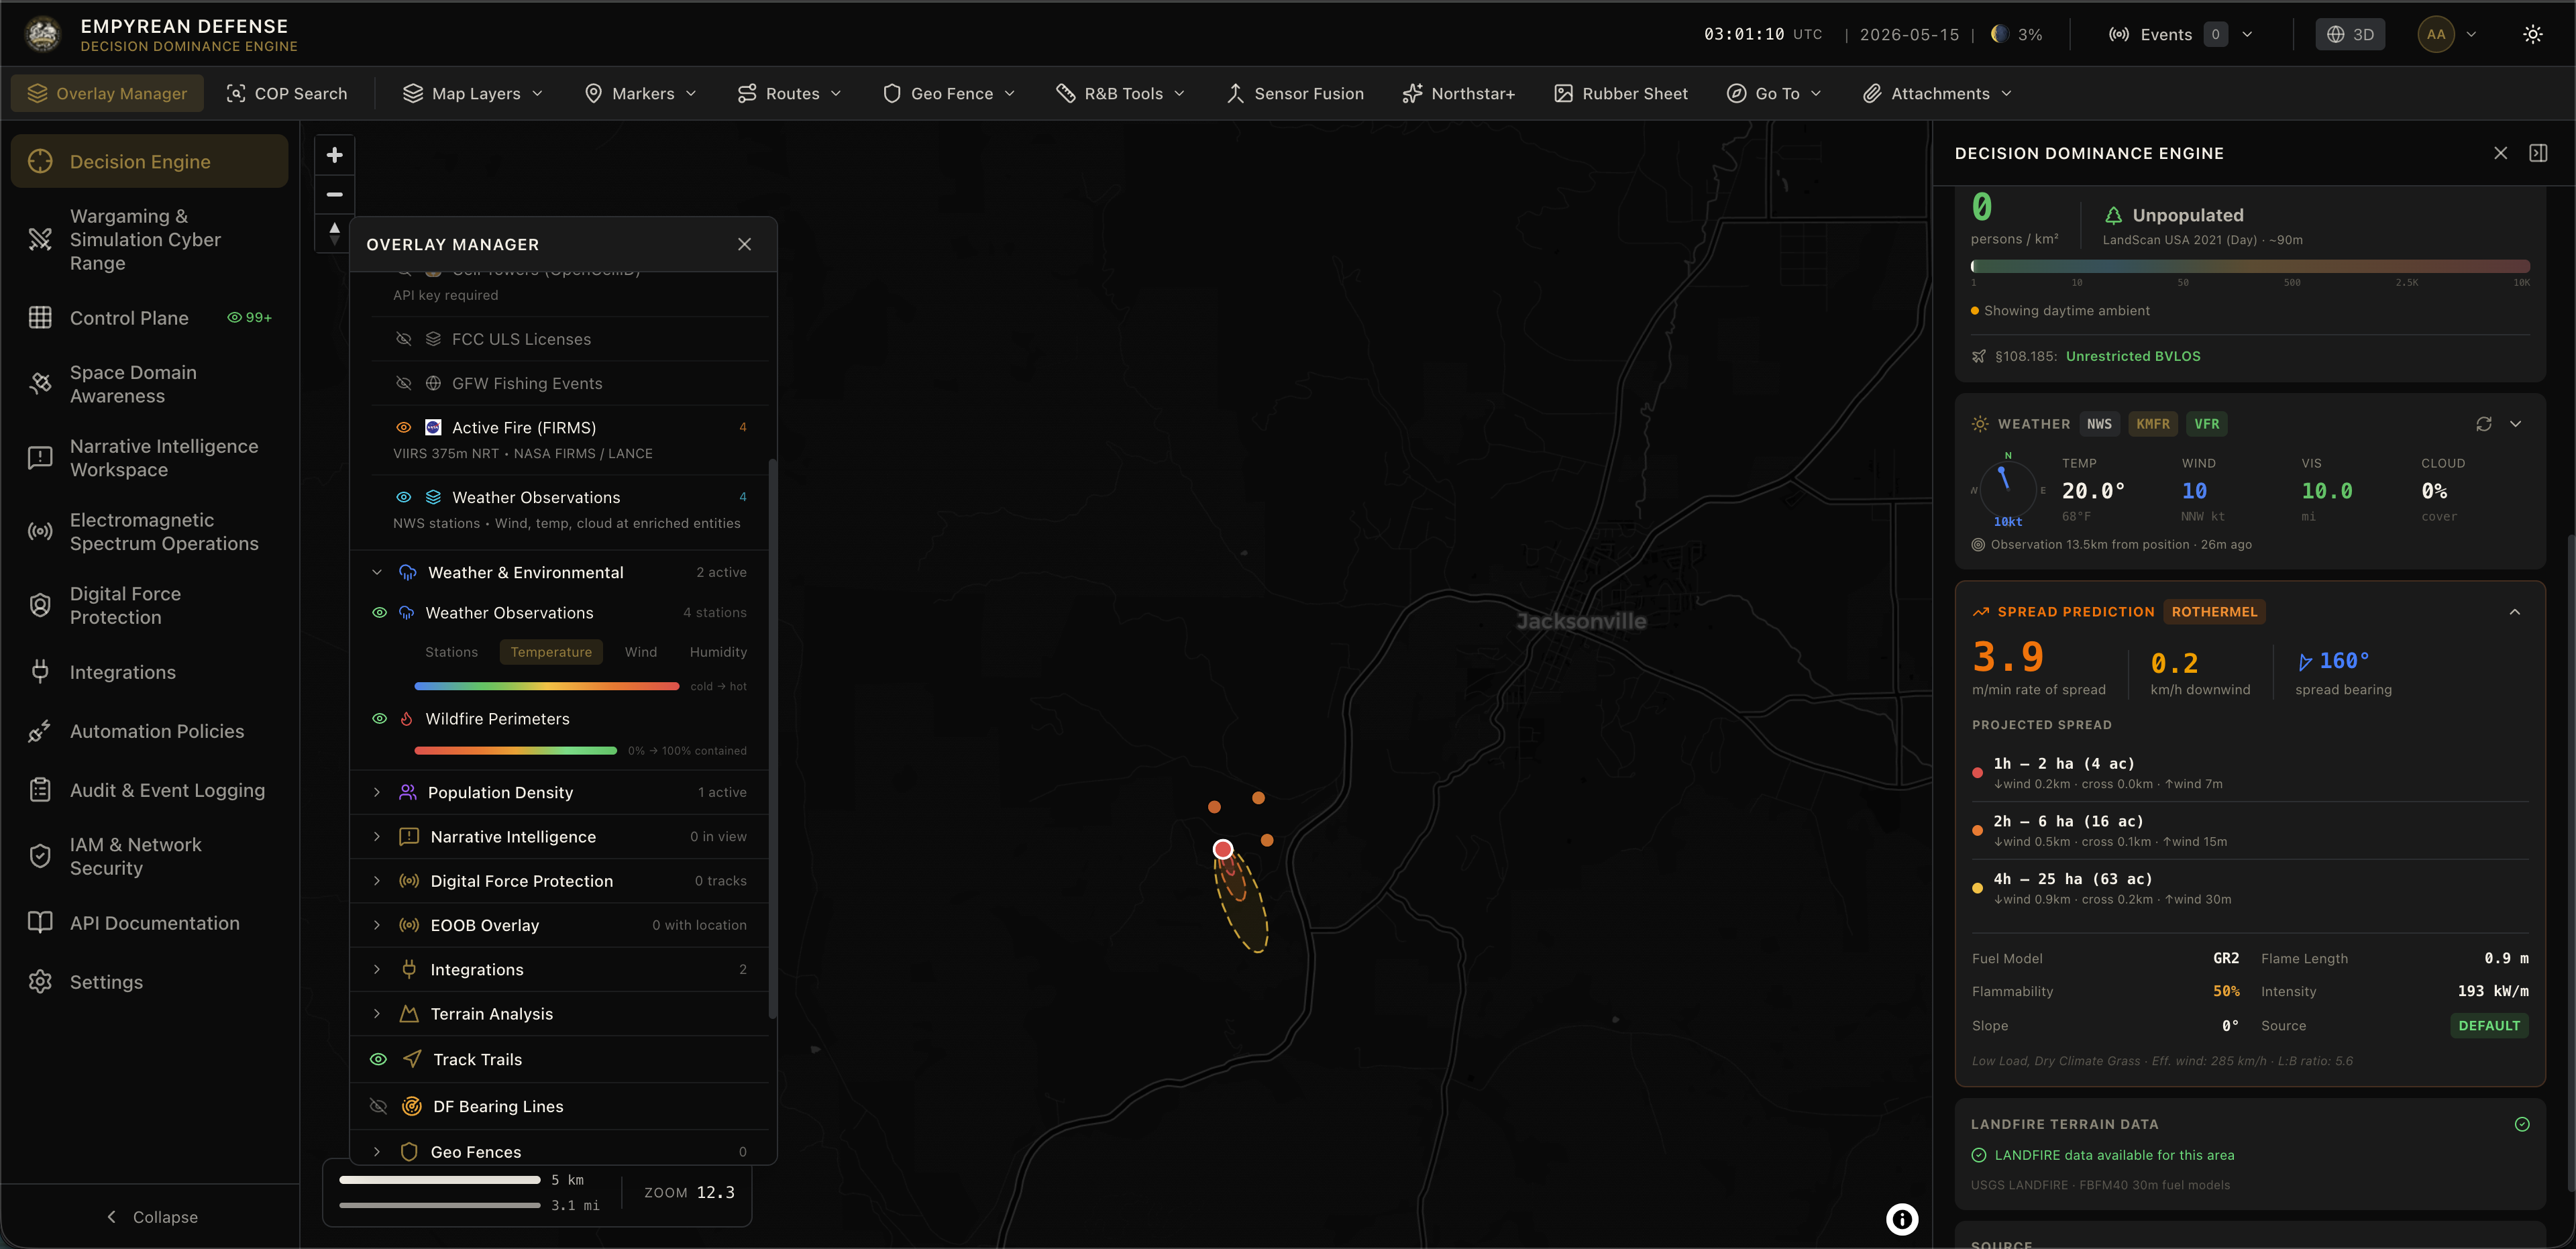
Task: Expand Geo Fences group
Action: pyautogui.click(x=377, y=1152)
